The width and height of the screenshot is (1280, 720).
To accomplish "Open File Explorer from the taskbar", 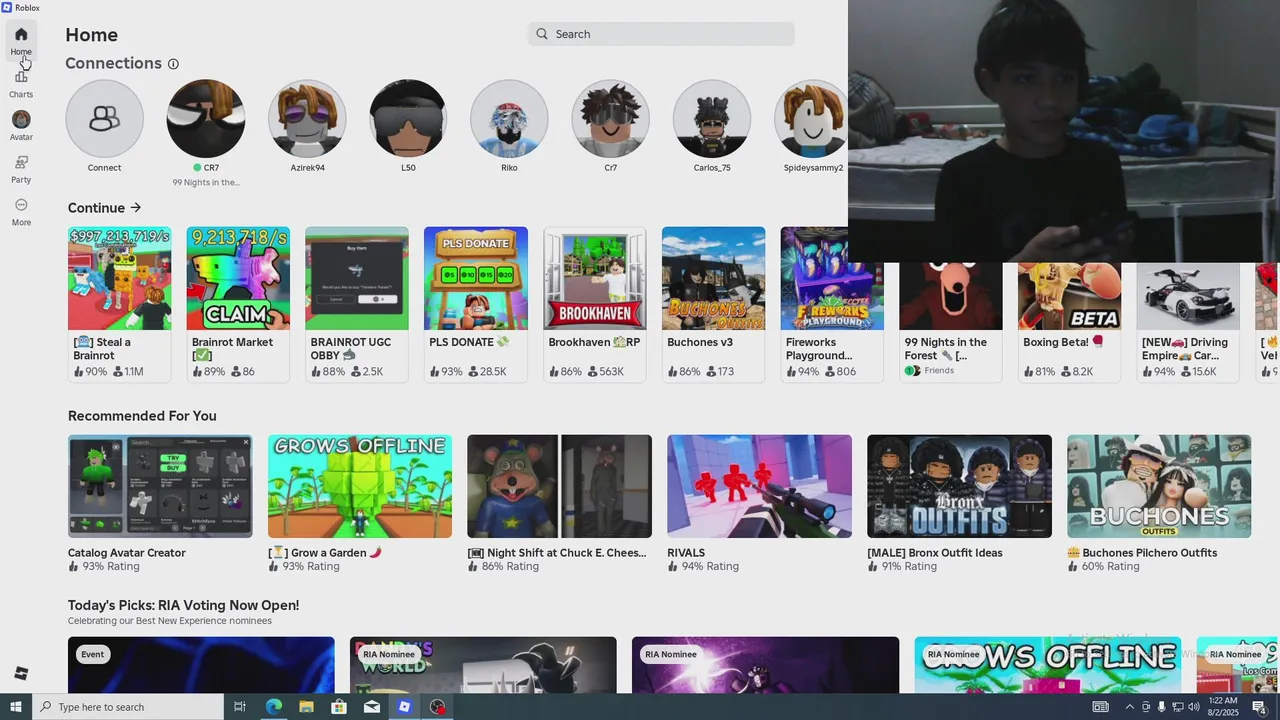I will click(306, 707).
